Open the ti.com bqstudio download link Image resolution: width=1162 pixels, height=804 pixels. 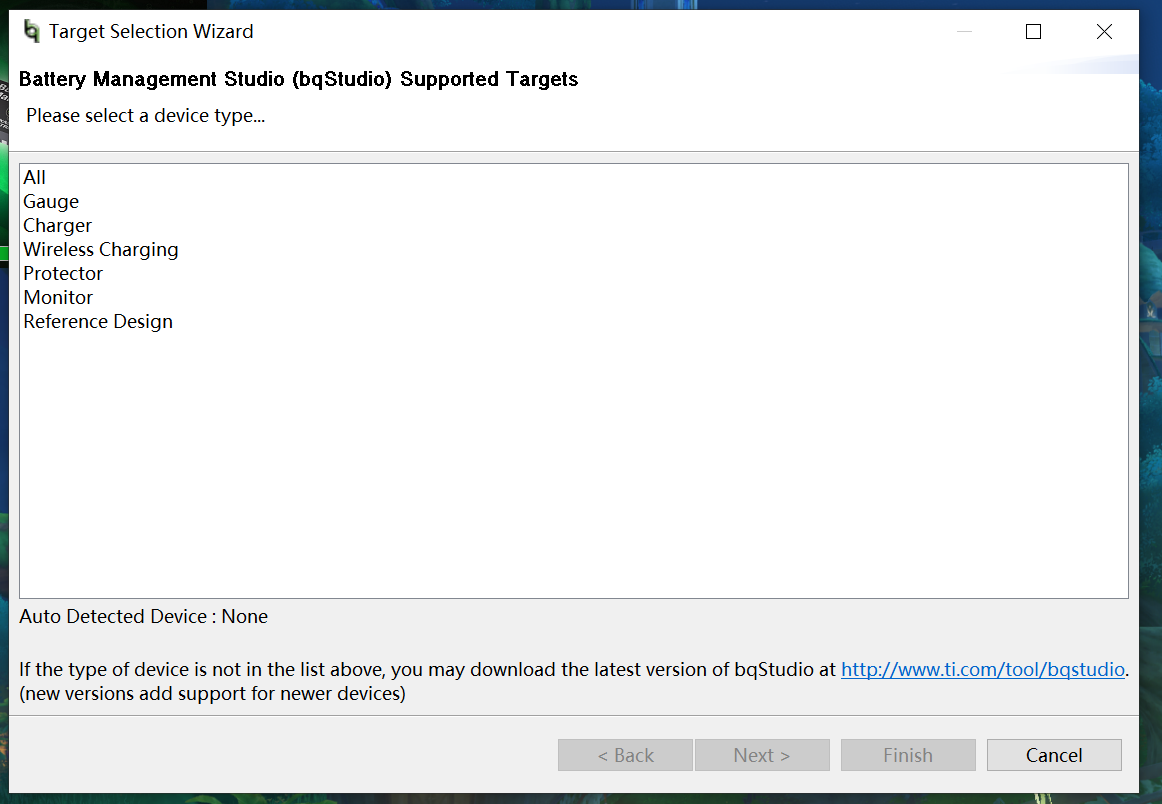click(983, 670)
